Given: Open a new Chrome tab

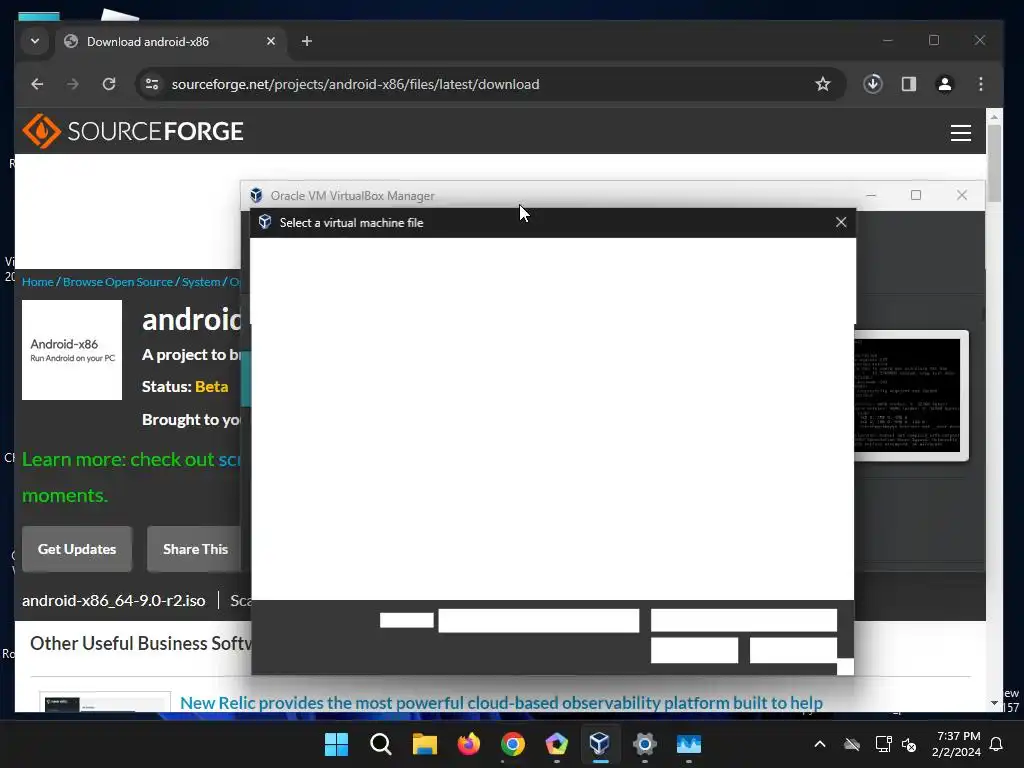Looking at the screenshot, I should pos(307,41).
